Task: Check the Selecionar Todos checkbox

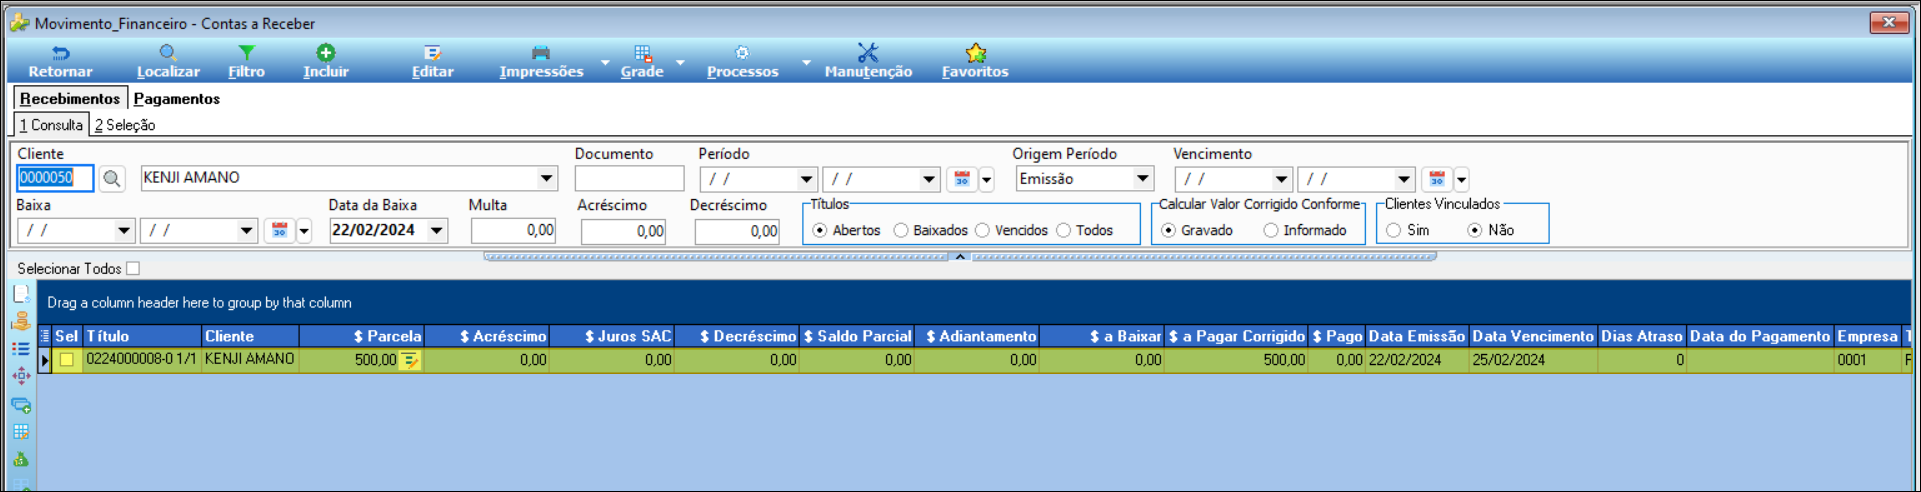Action: (x=133, y=269)
